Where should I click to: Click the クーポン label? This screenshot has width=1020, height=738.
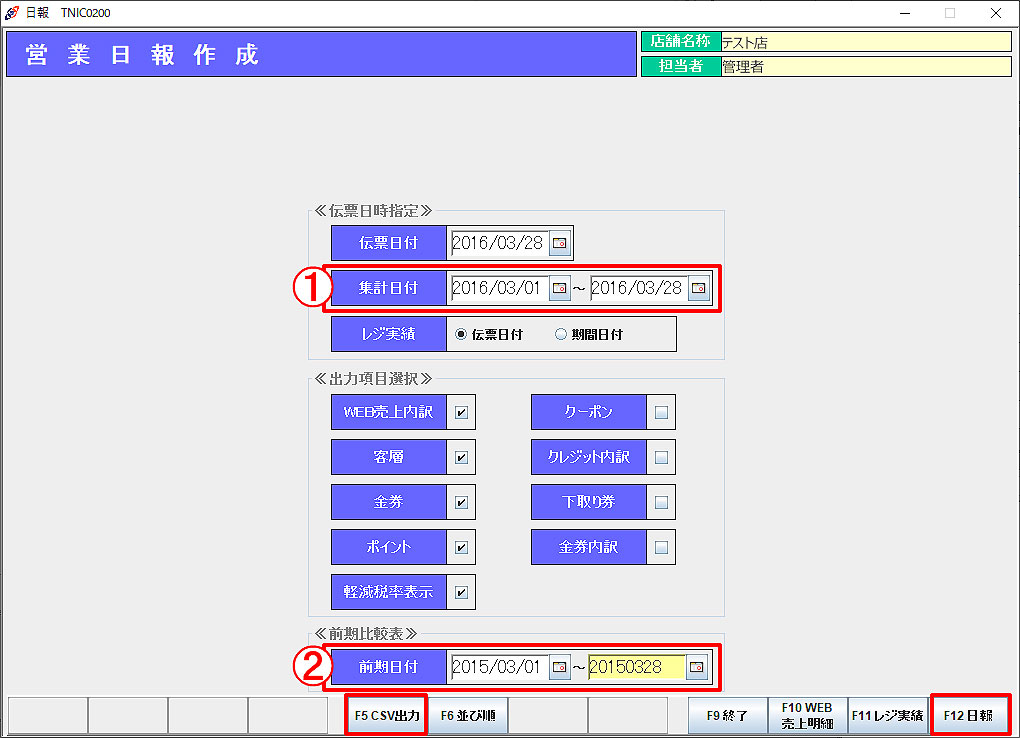(588, 412)
